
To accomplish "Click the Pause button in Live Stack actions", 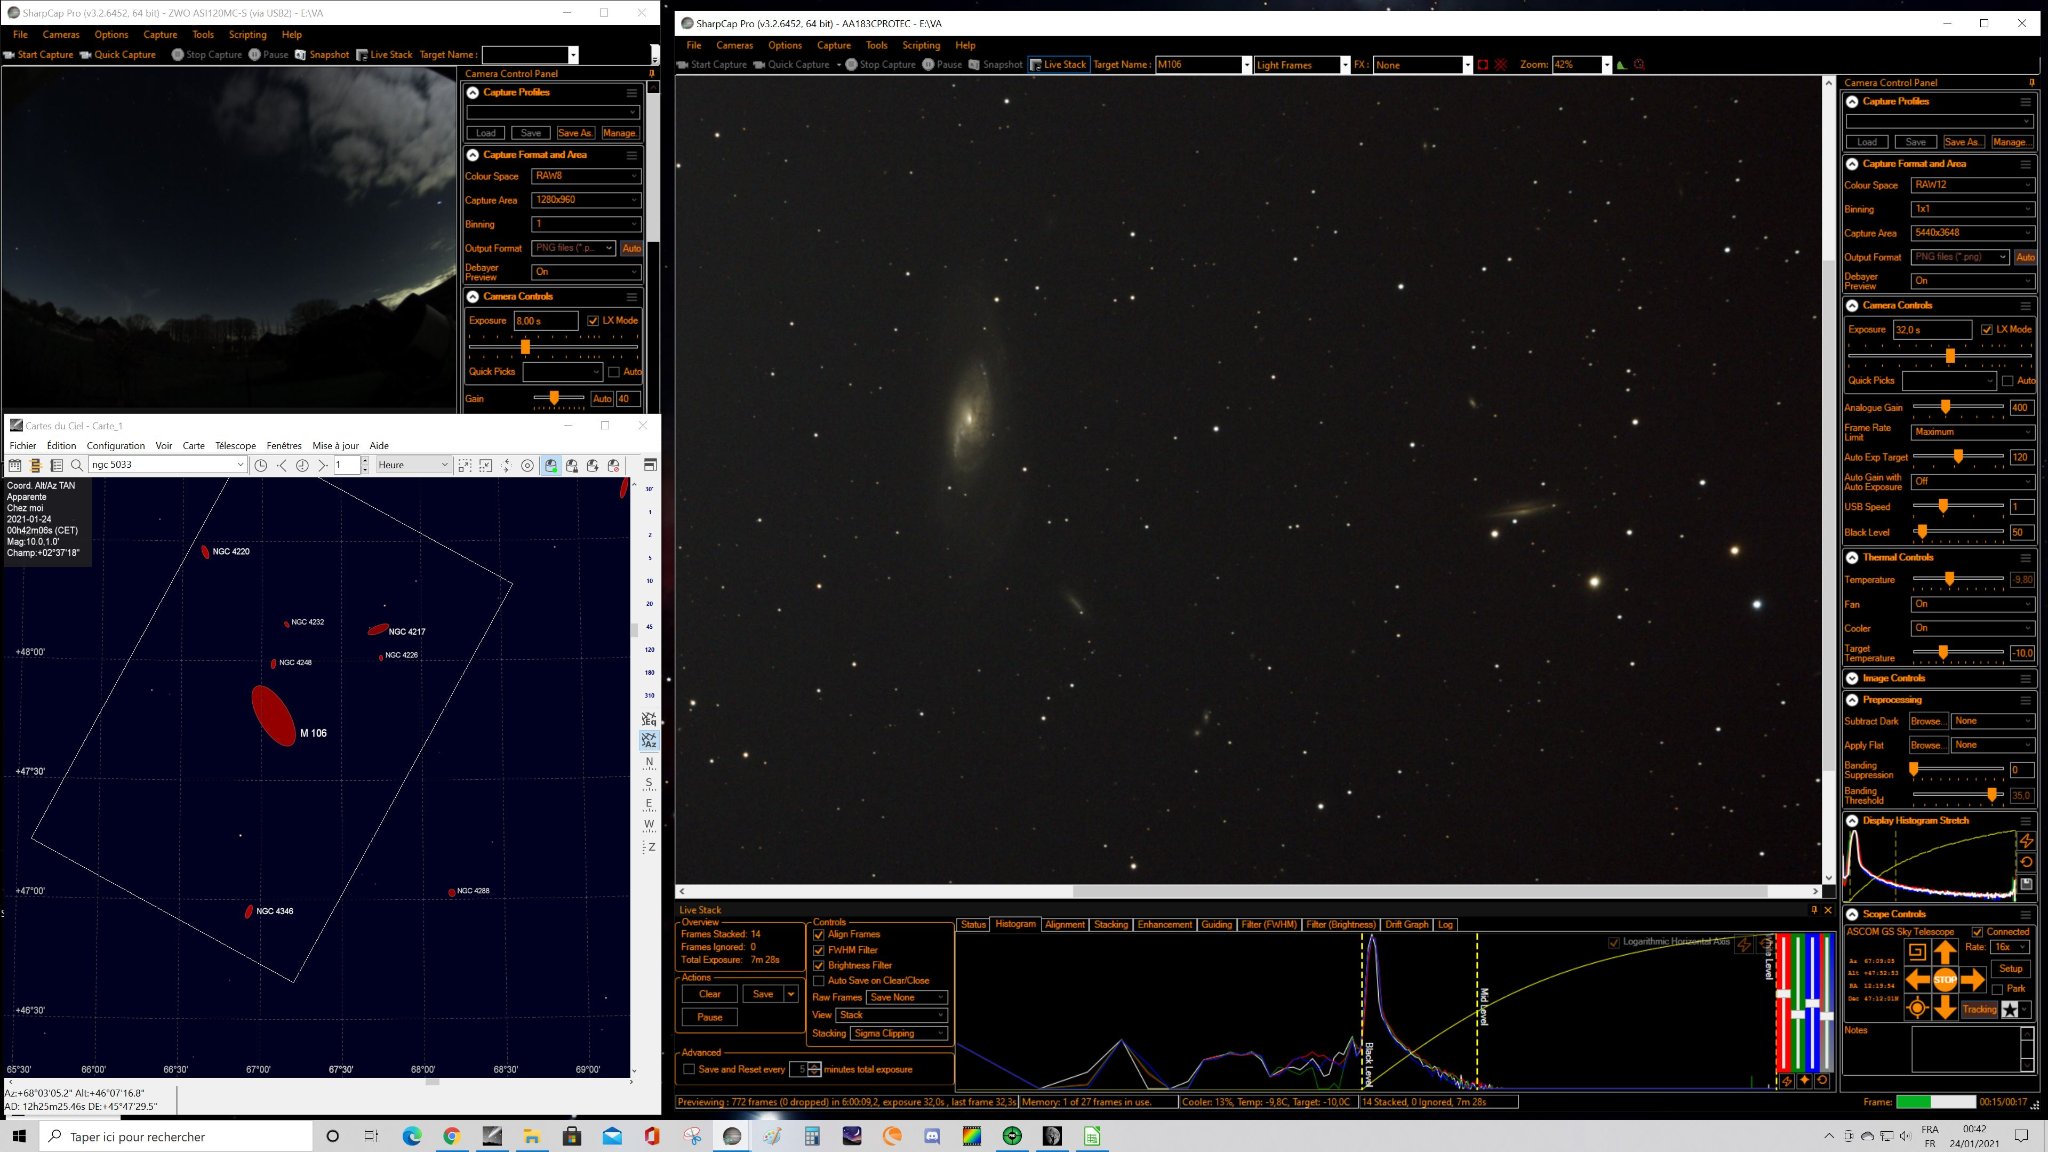I will click(x=710, y=1017).
